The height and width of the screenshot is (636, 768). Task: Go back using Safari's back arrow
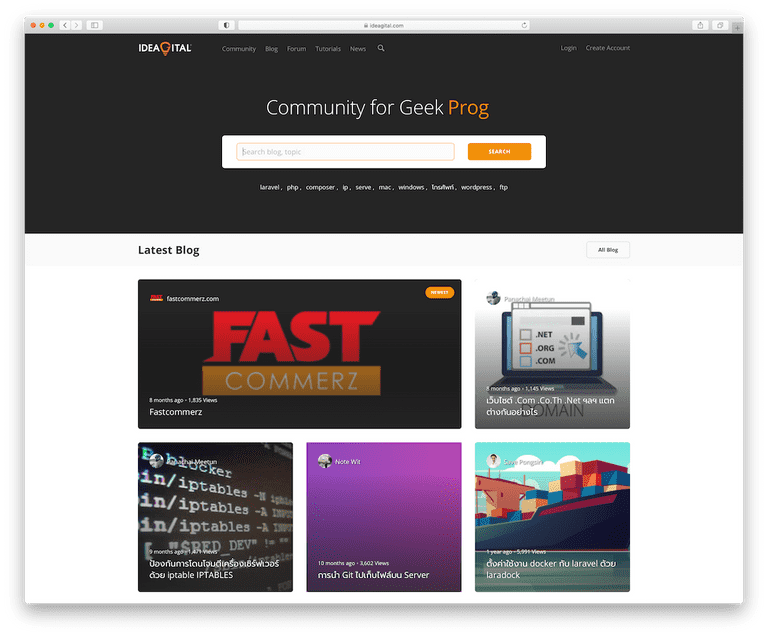(65, 25)
